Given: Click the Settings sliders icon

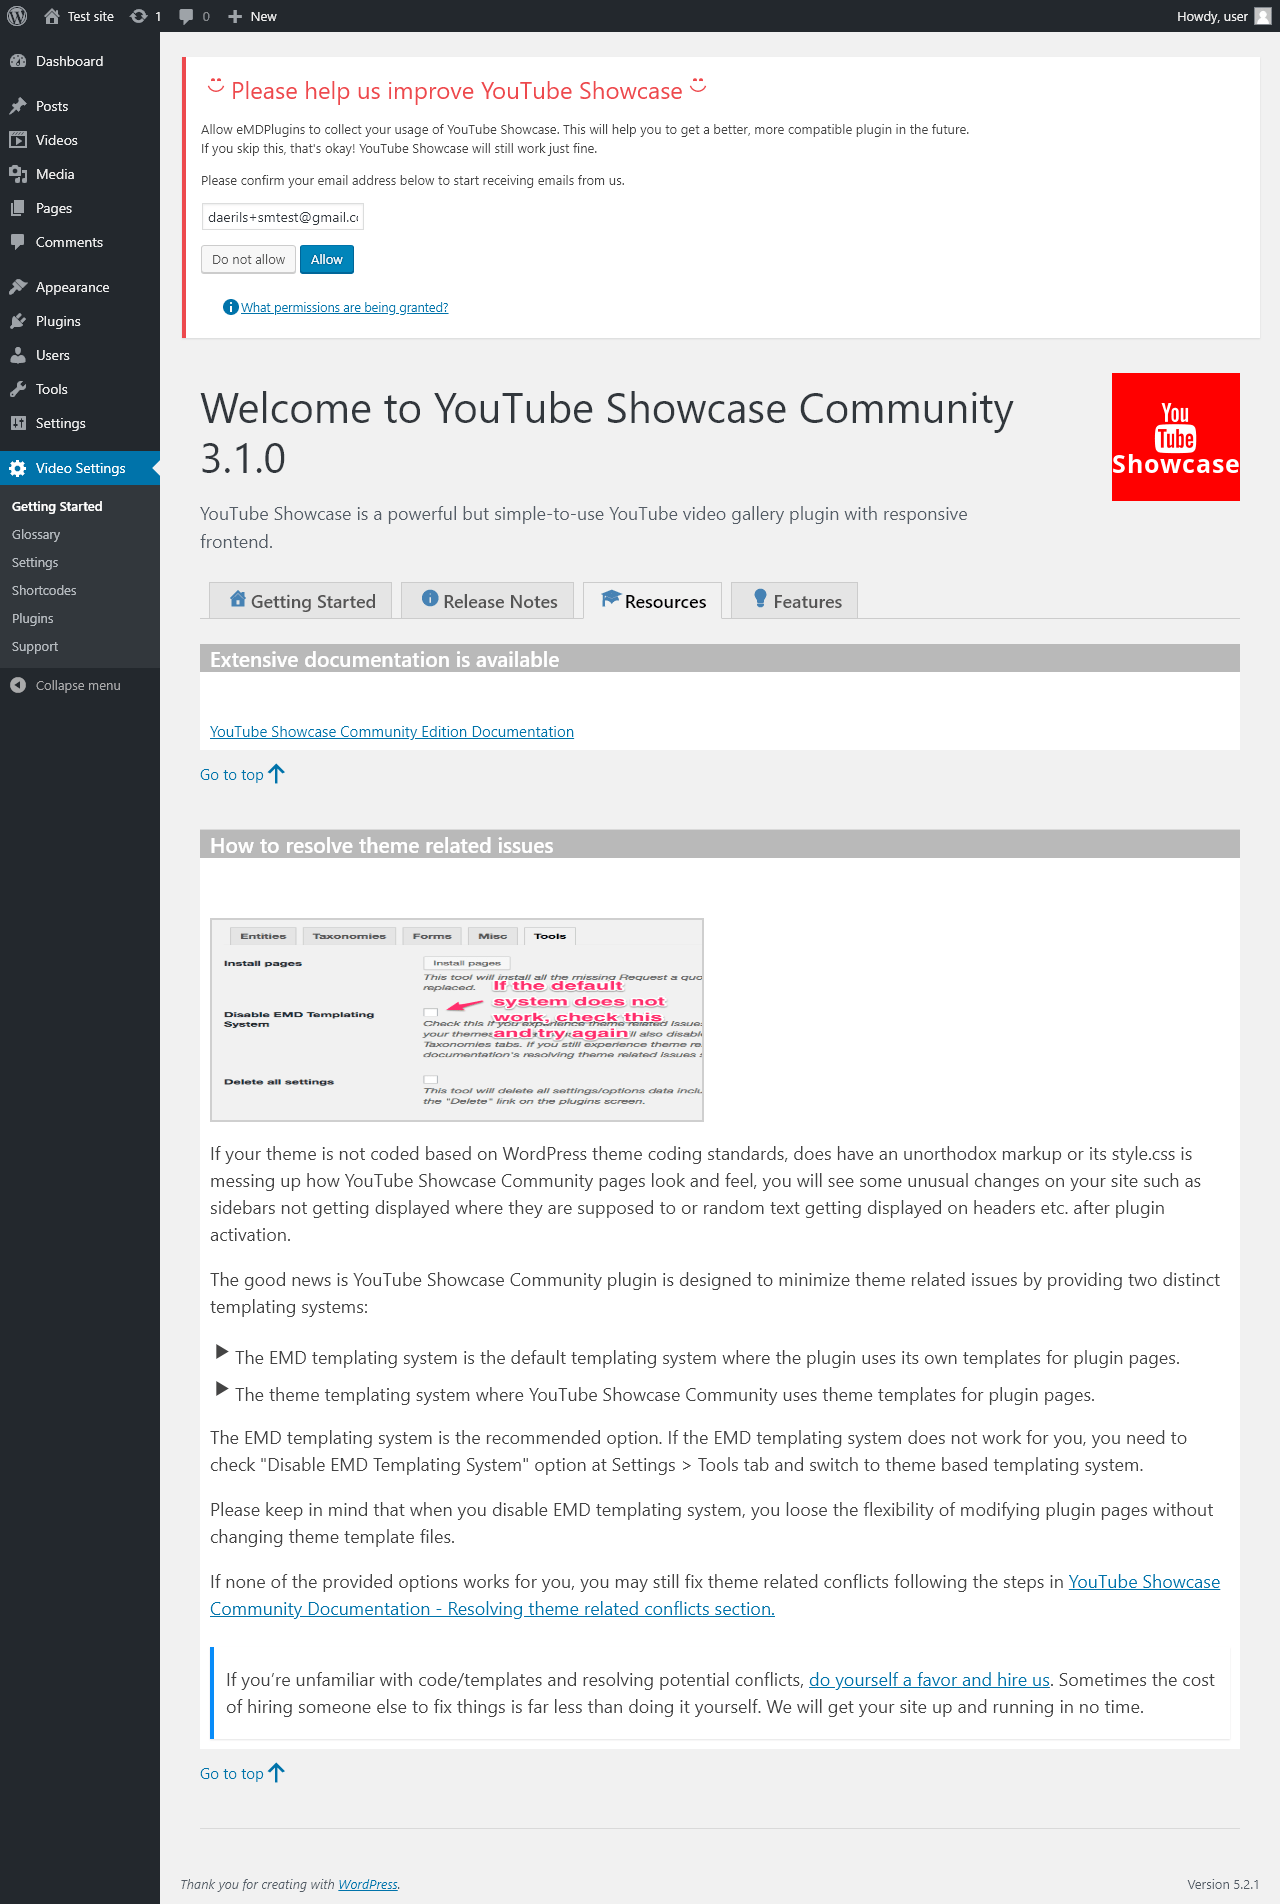Looking at the screenshot, I should pos(18,423).
